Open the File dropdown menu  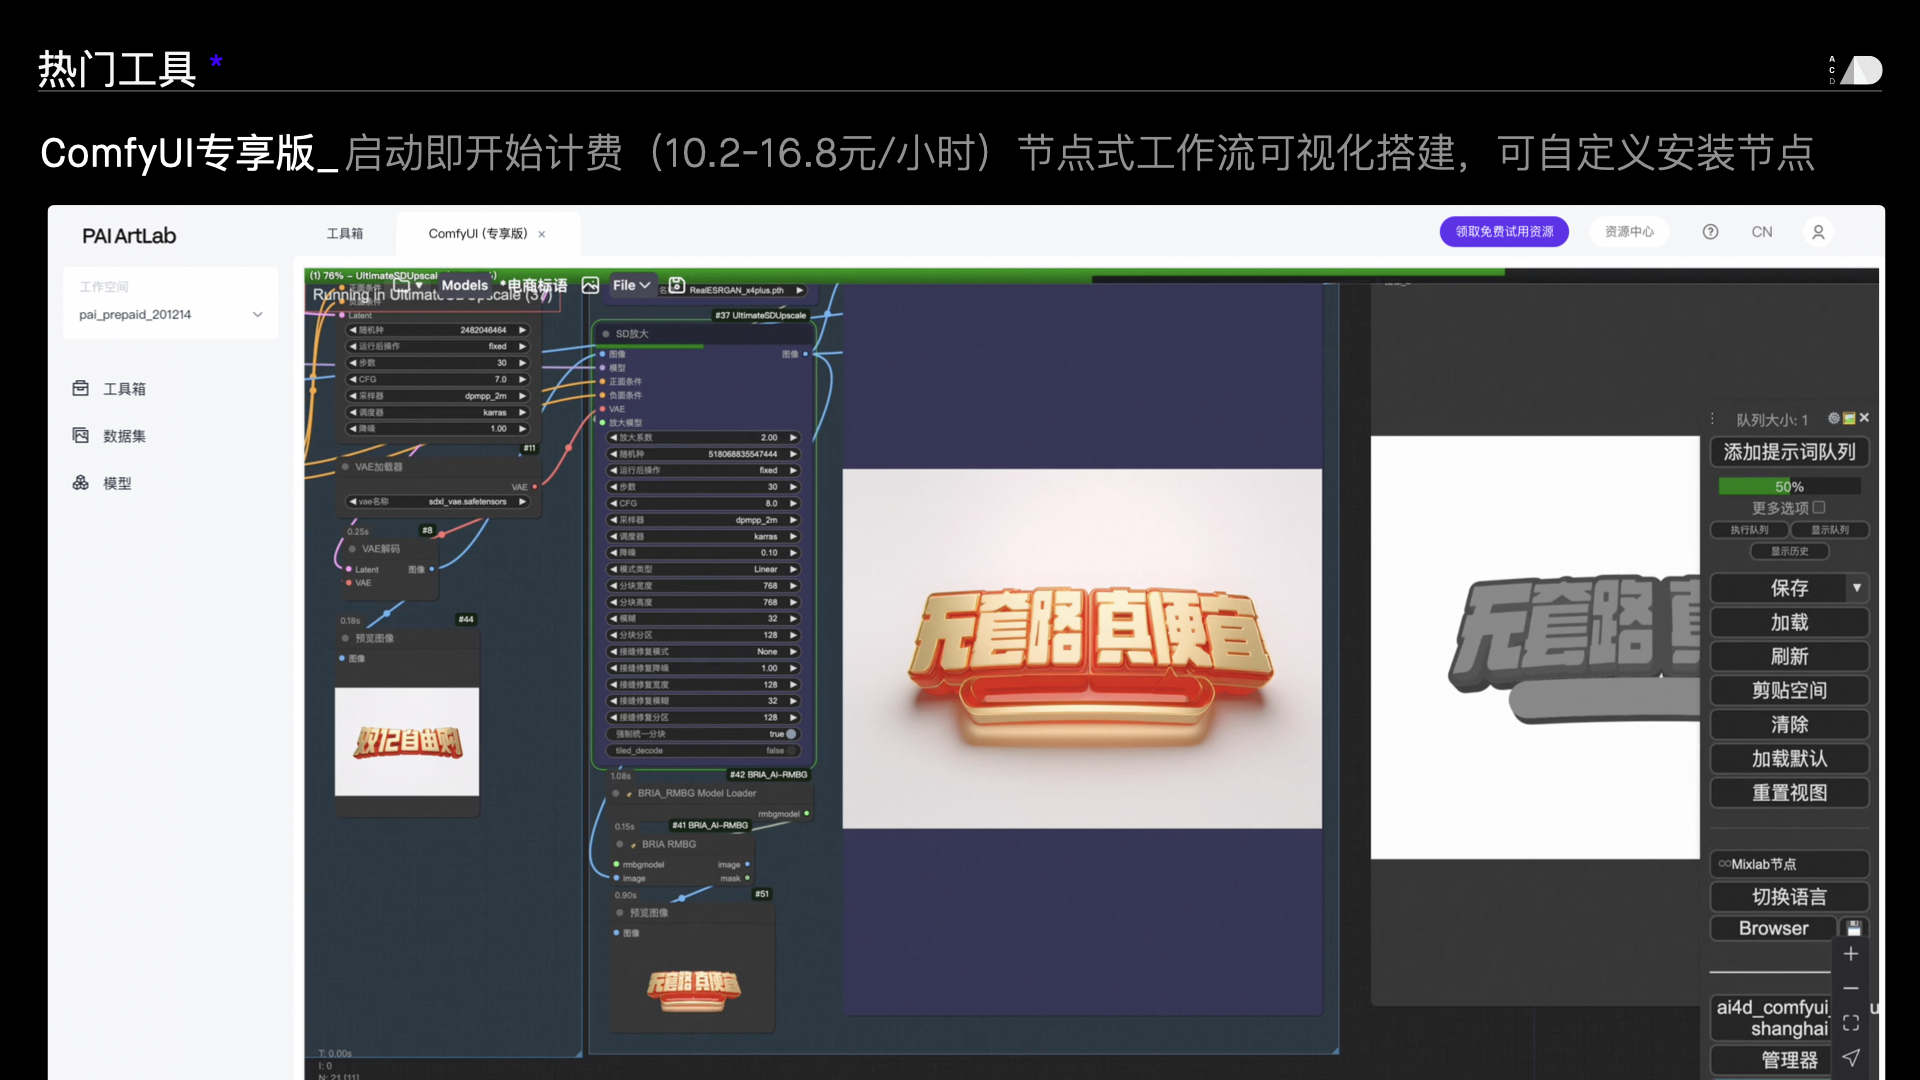click(x=632, y=285)
